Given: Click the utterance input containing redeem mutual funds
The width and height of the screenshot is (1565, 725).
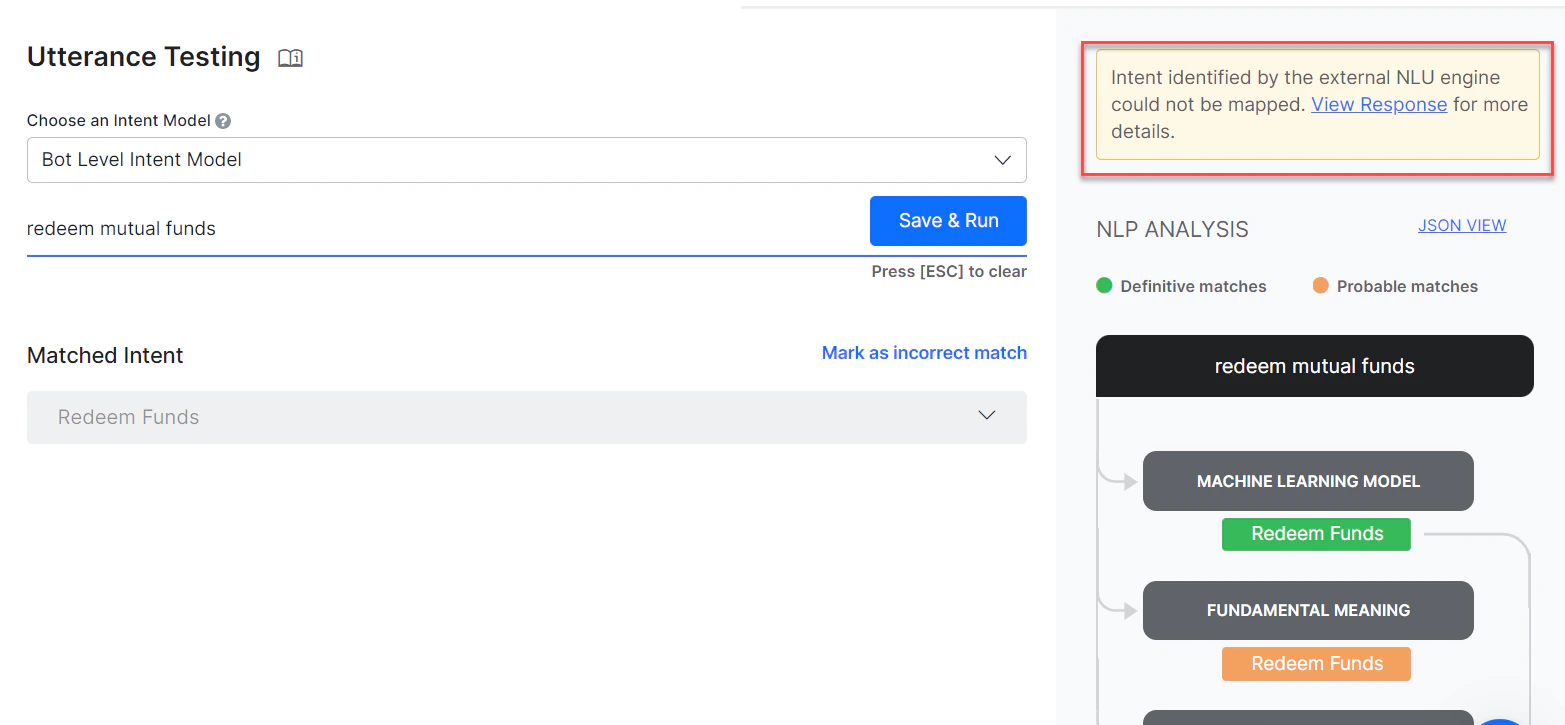Looking at the screenshot, I should [400, 228].
